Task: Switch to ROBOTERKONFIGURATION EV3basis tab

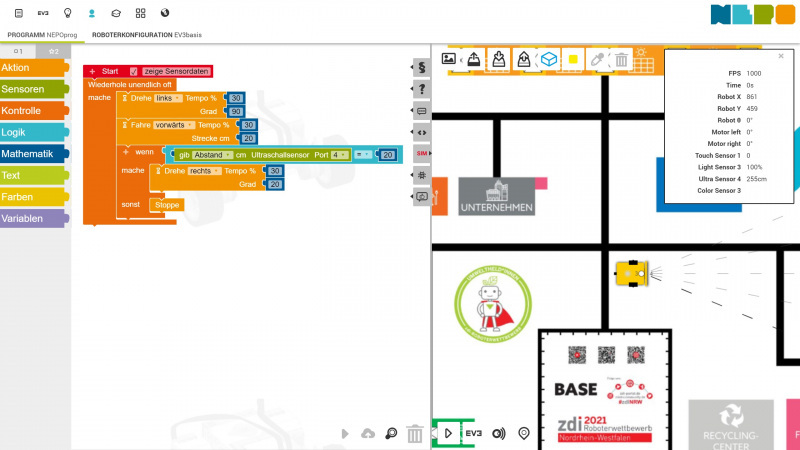Action: pyautogui.click(x=146, y=35)
